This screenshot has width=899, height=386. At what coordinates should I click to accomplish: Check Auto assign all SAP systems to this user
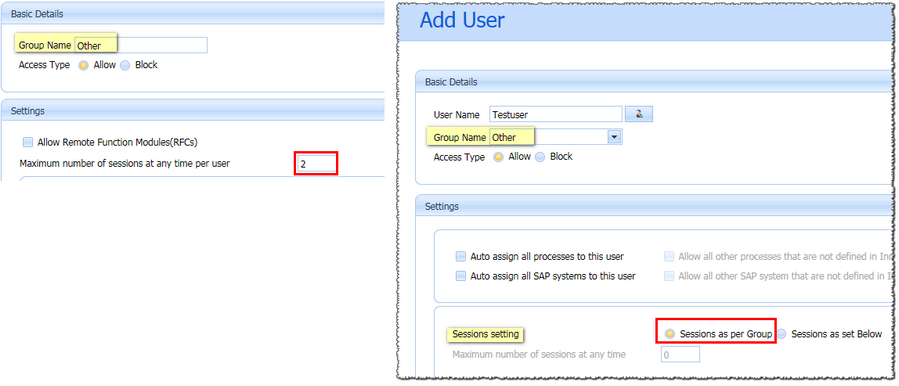460,276
